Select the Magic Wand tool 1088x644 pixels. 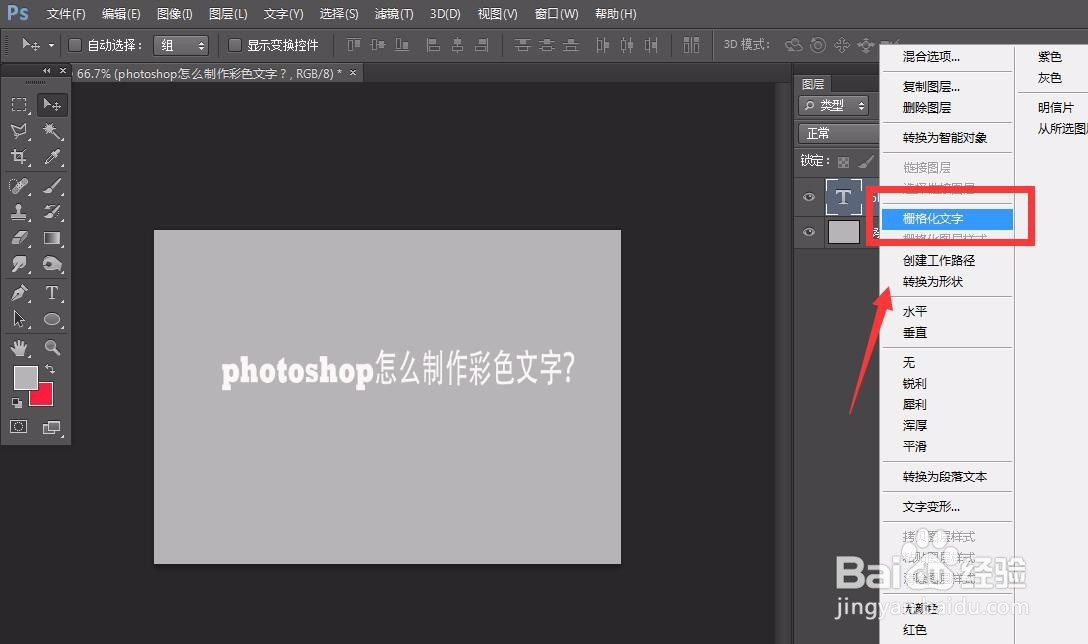point(52,130)
